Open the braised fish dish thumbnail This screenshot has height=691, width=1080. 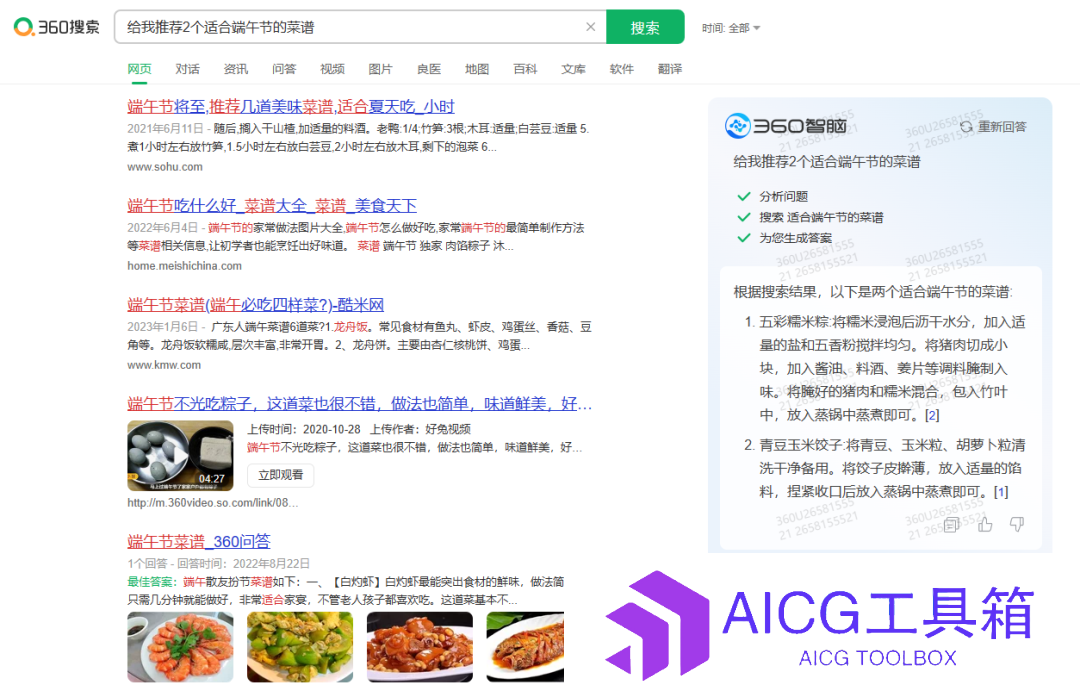[x=525, y=647]
